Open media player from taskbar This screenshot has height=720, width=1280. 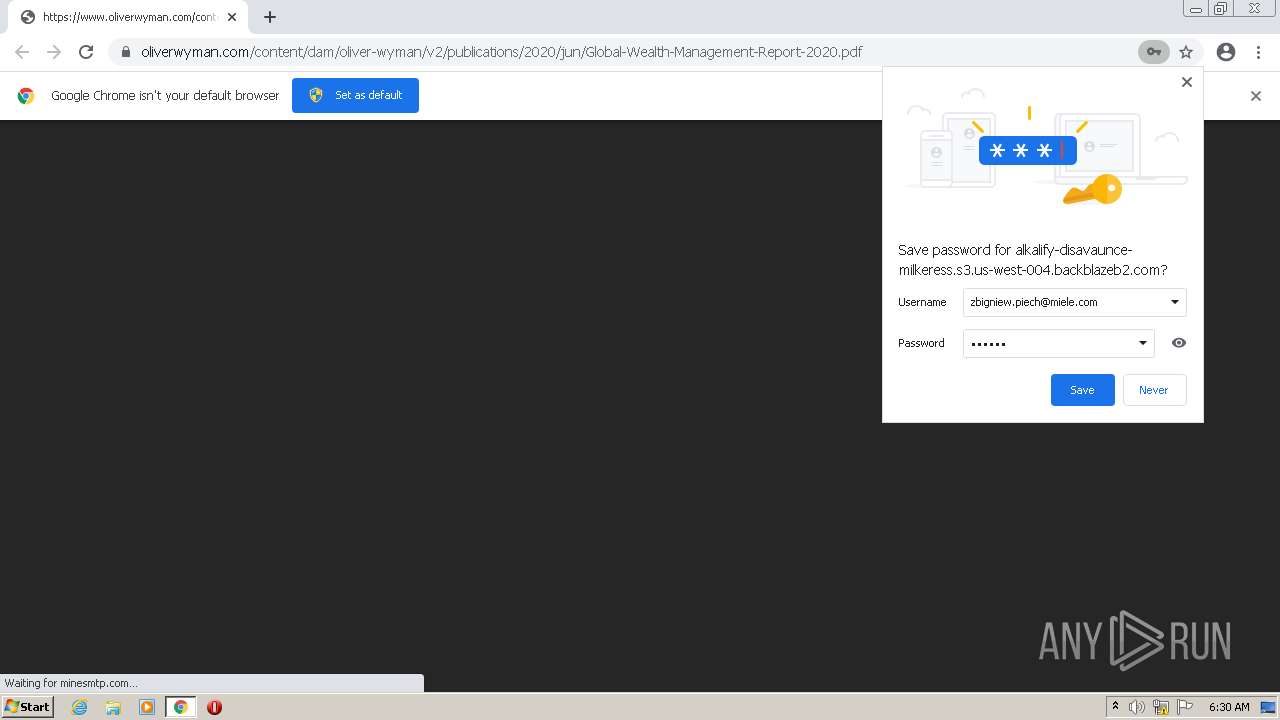pyautogui.click(x=147, y=707)
